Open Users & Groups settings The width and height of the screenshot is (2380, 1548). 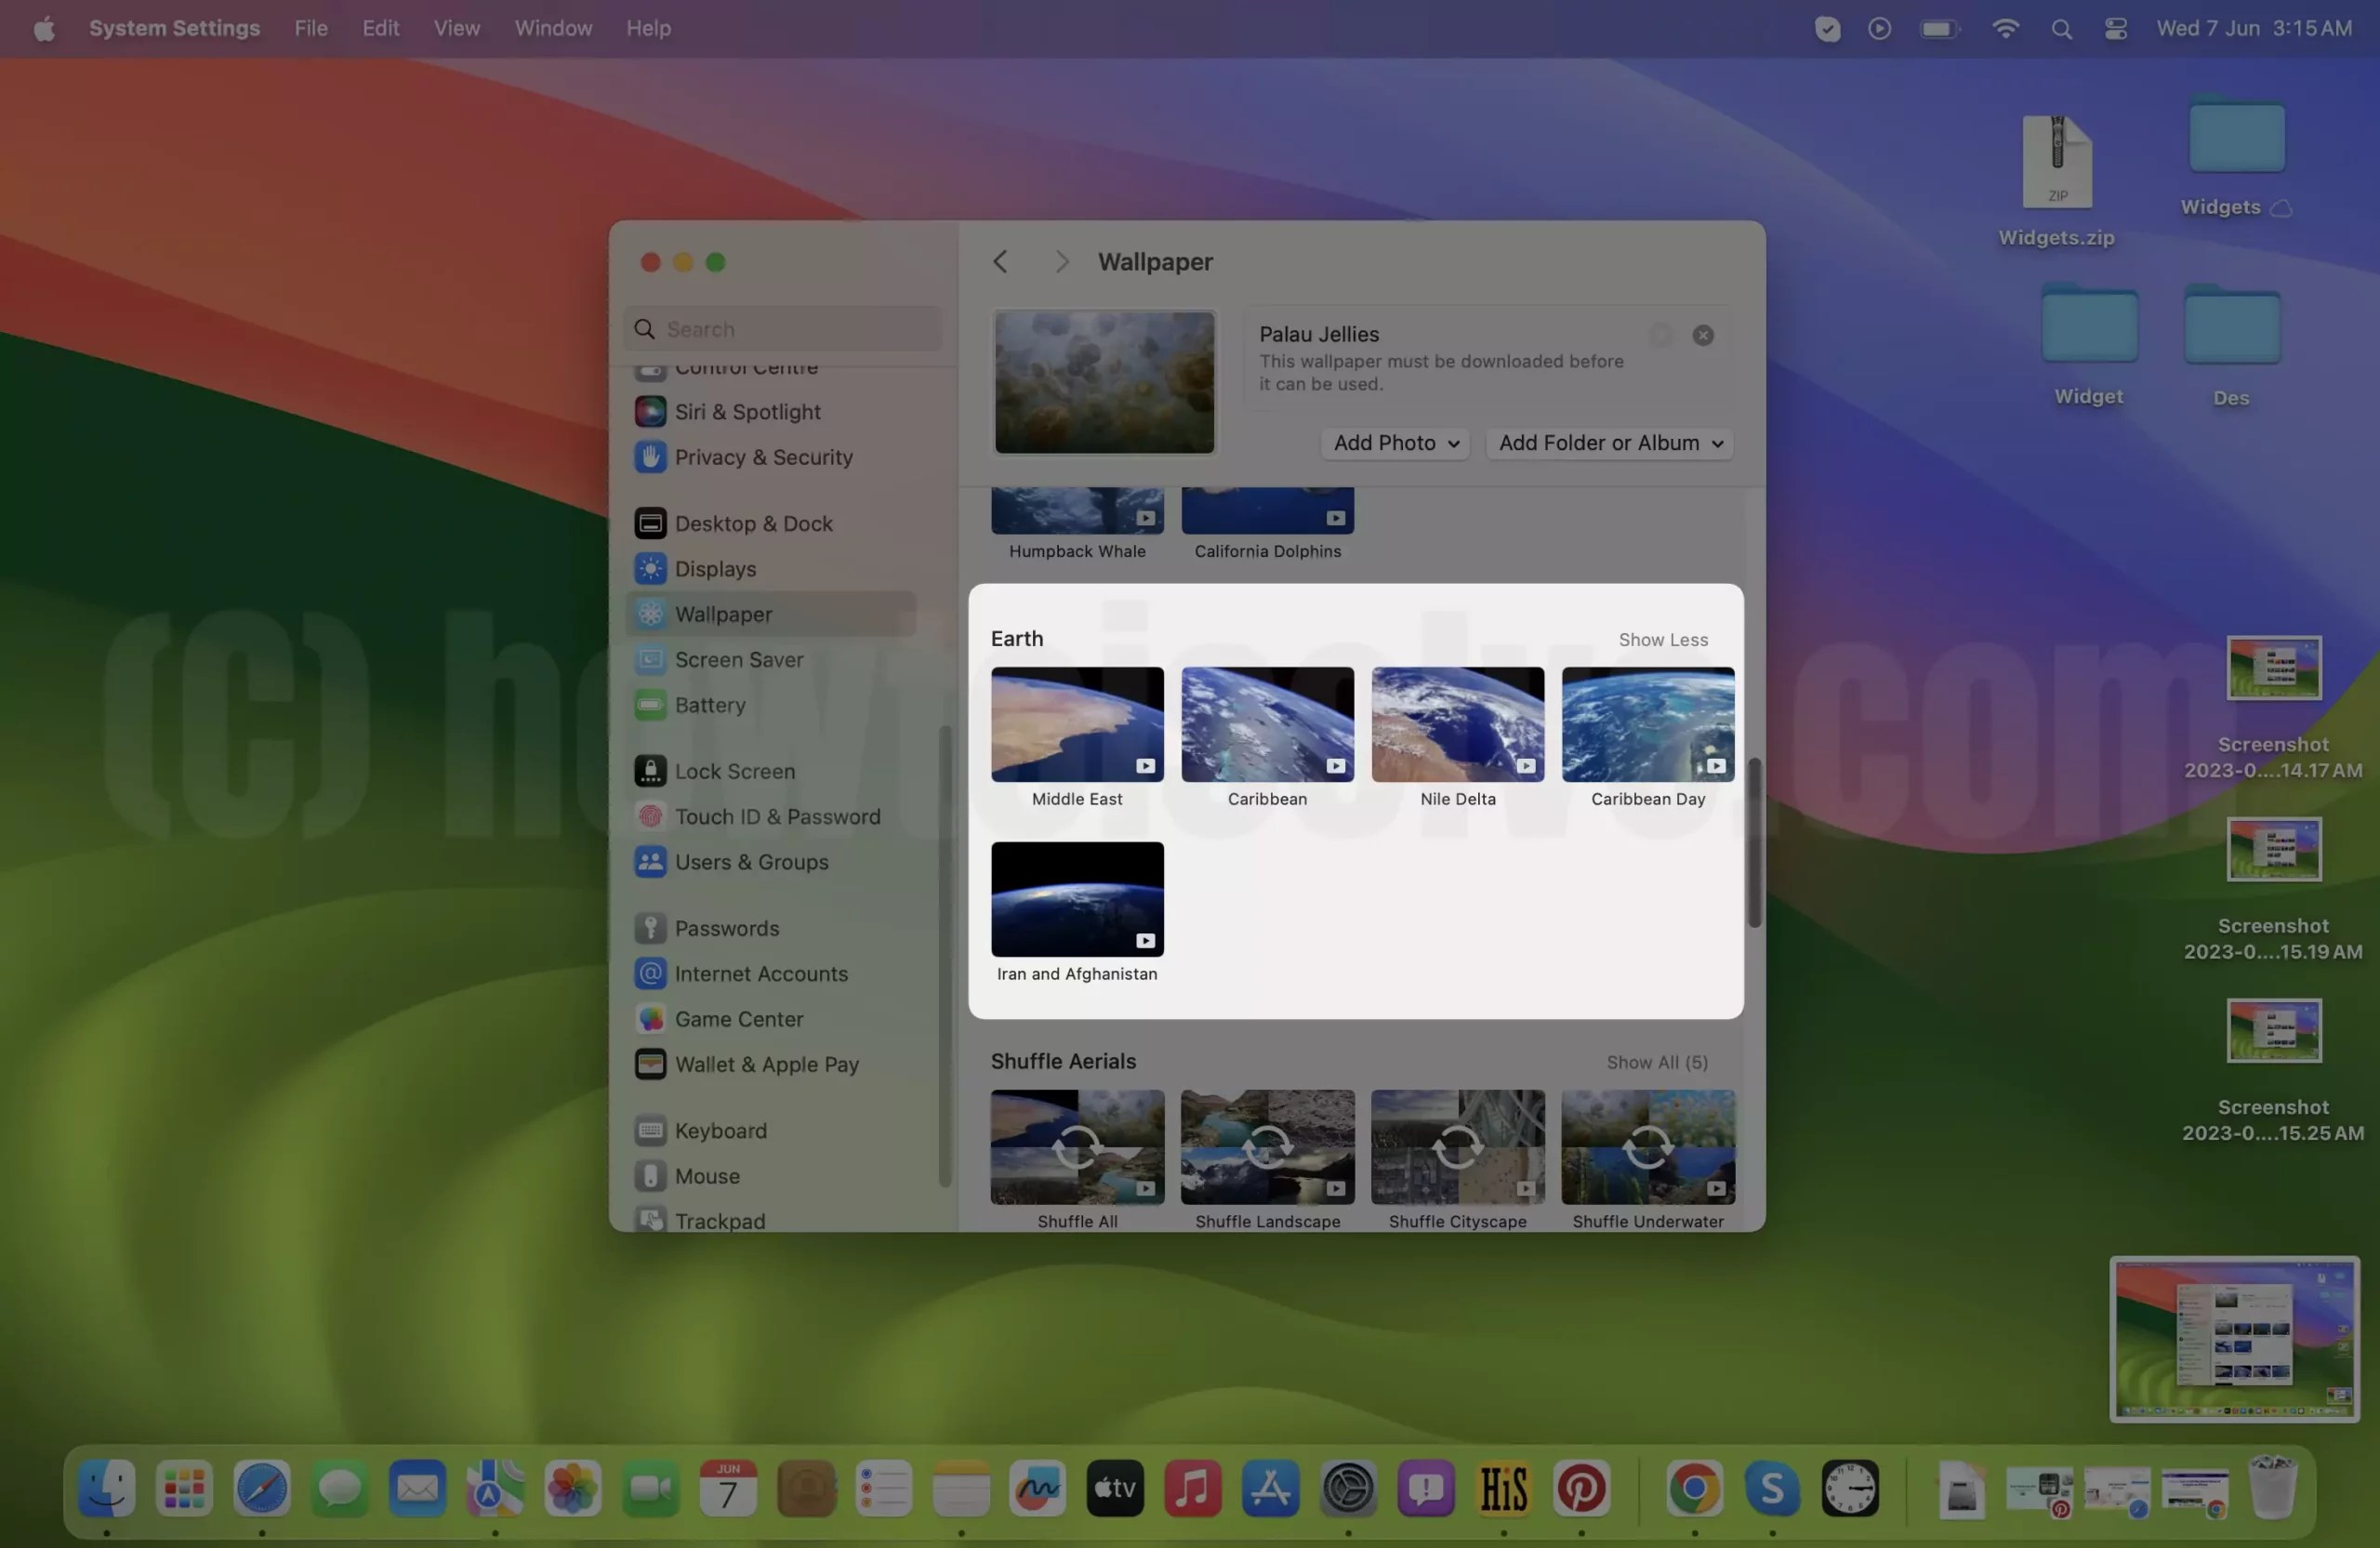point(751,861)
